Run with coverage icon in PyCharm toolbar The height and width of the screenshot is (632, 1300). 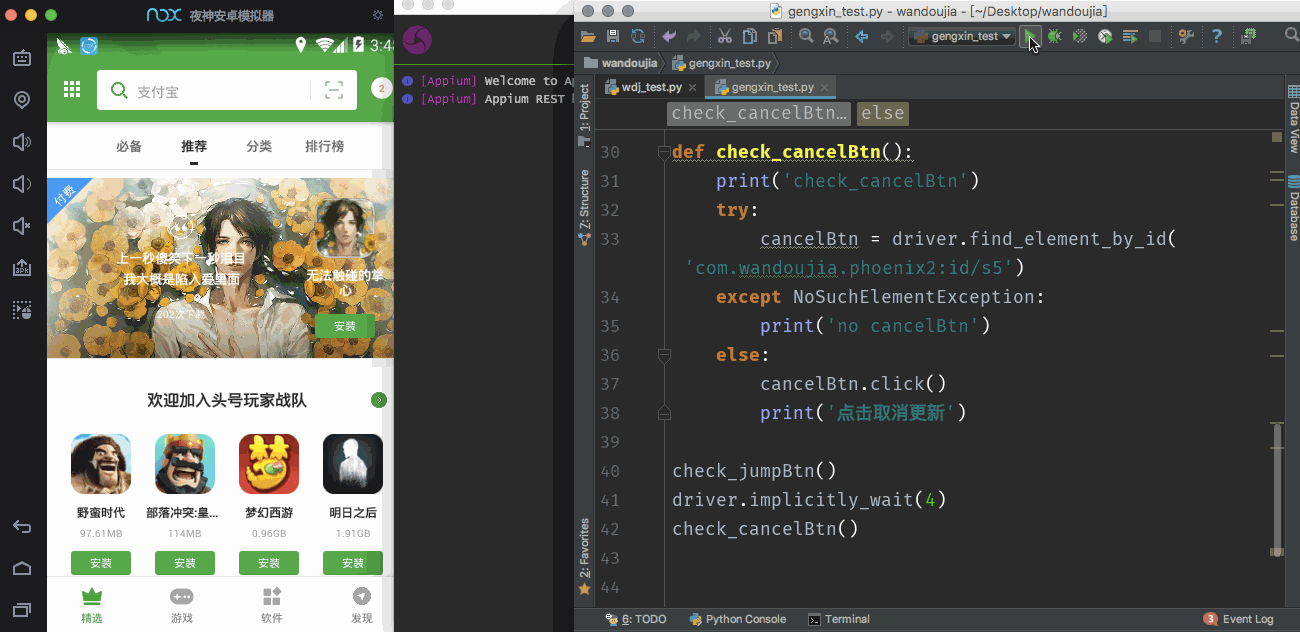click(1080, 36)
